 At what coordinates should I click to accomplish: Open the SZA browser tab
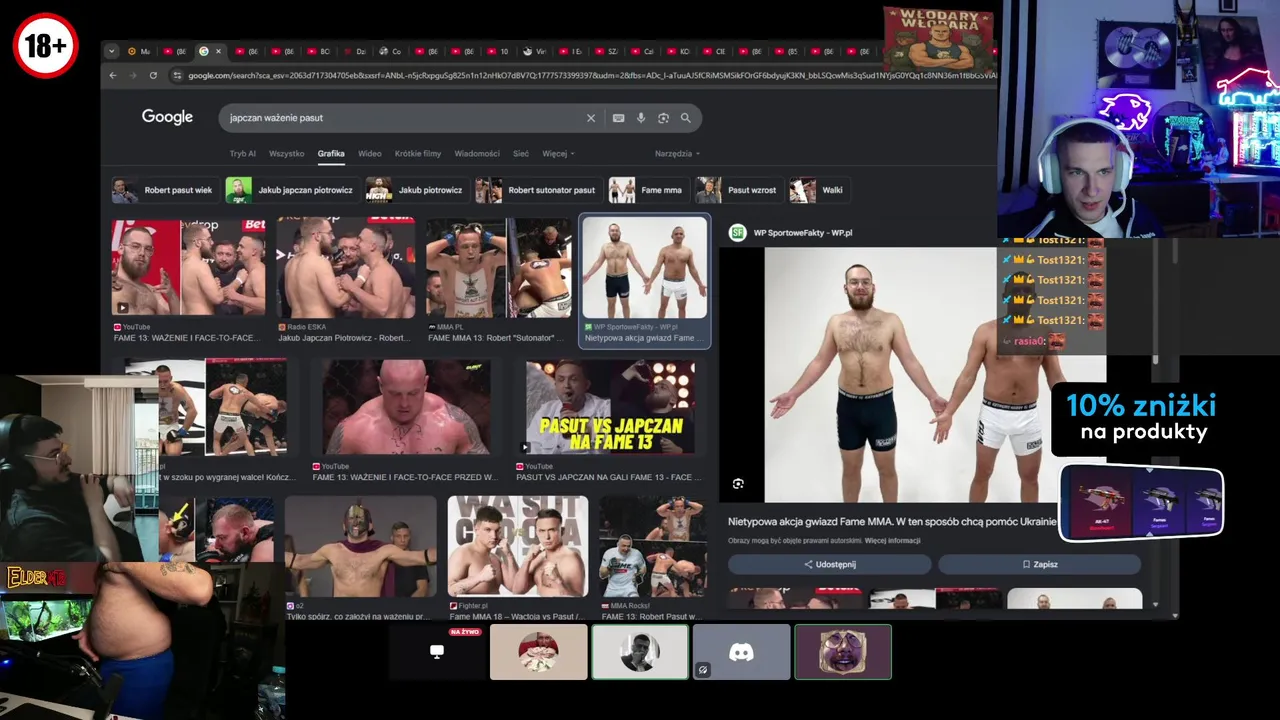click(x=605, y=51)
